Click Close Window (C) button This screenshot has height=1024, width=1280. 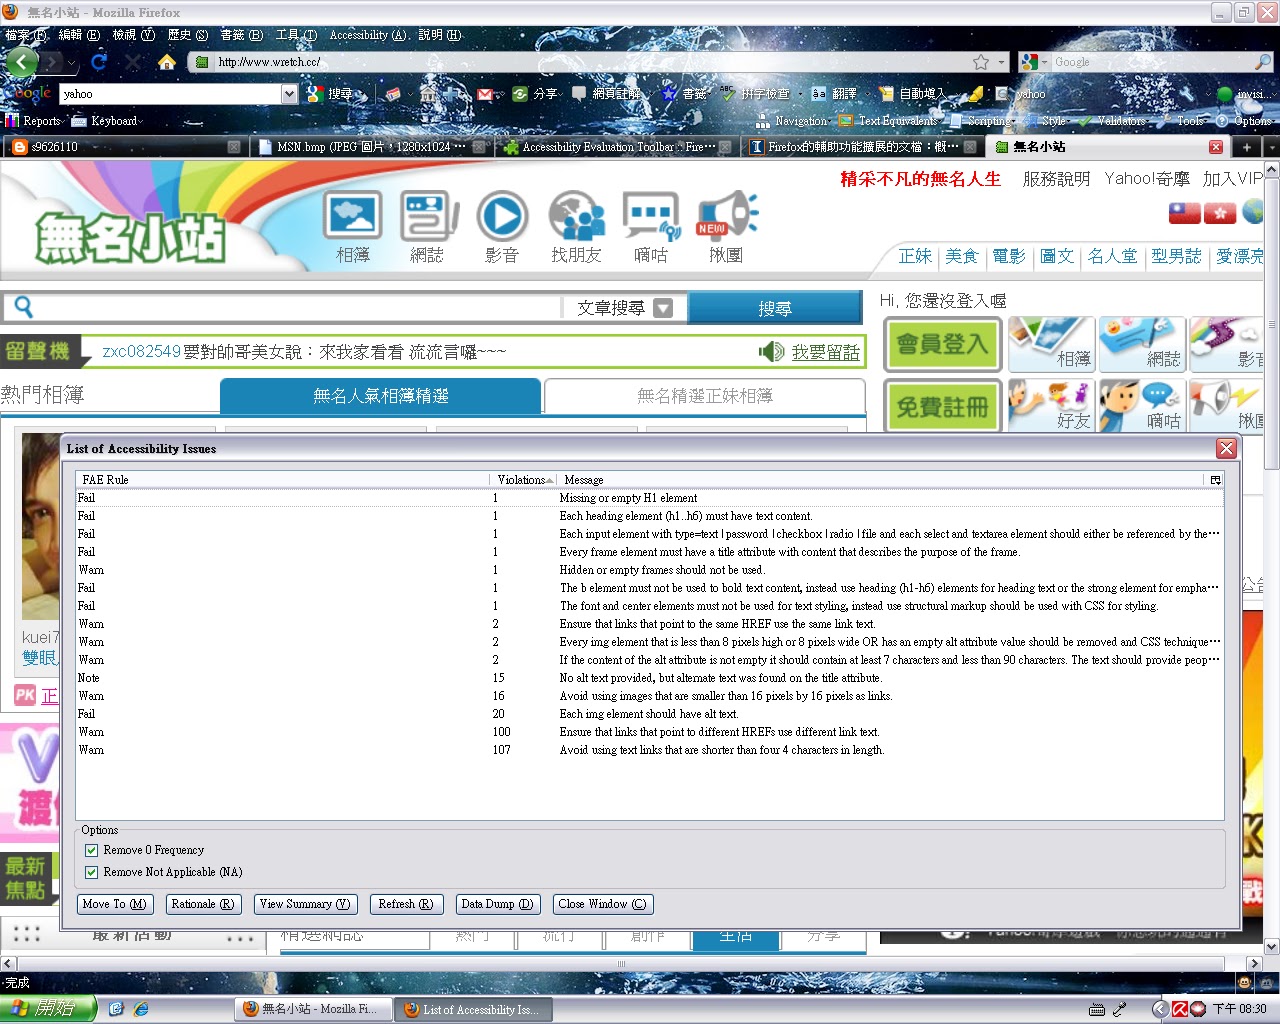coord(603,904)
